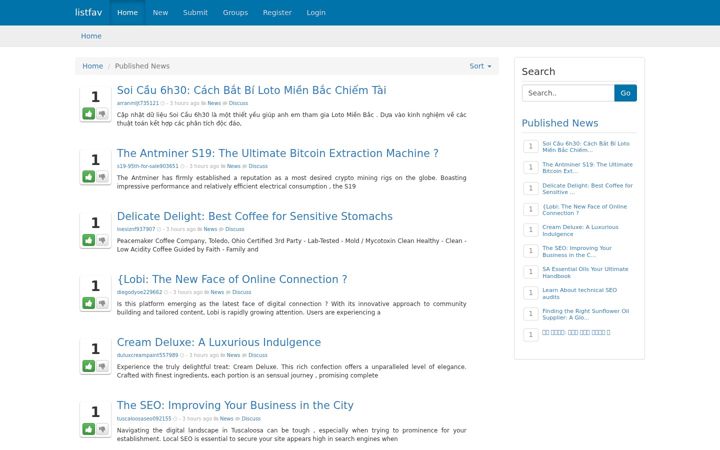Open author profile duluxcreampaint557989
This screenshot has height=450, width=720.
pyautogui.click(x=147, y=355)
